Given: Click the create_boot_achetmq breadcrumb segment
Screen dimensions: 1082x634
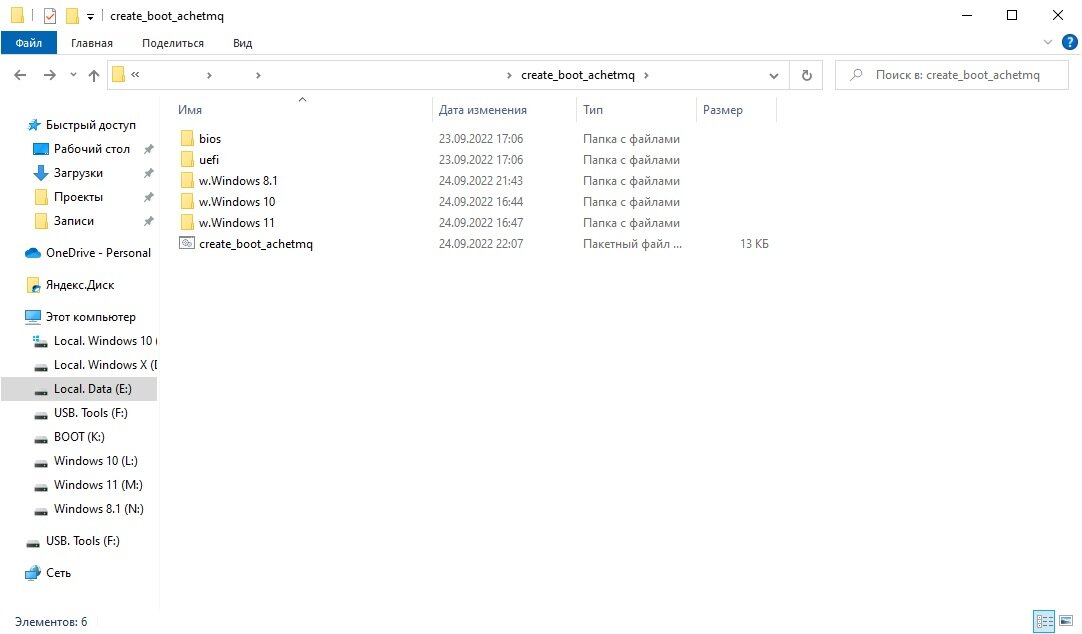Looking at the screenshot, I should coord(578,75).
